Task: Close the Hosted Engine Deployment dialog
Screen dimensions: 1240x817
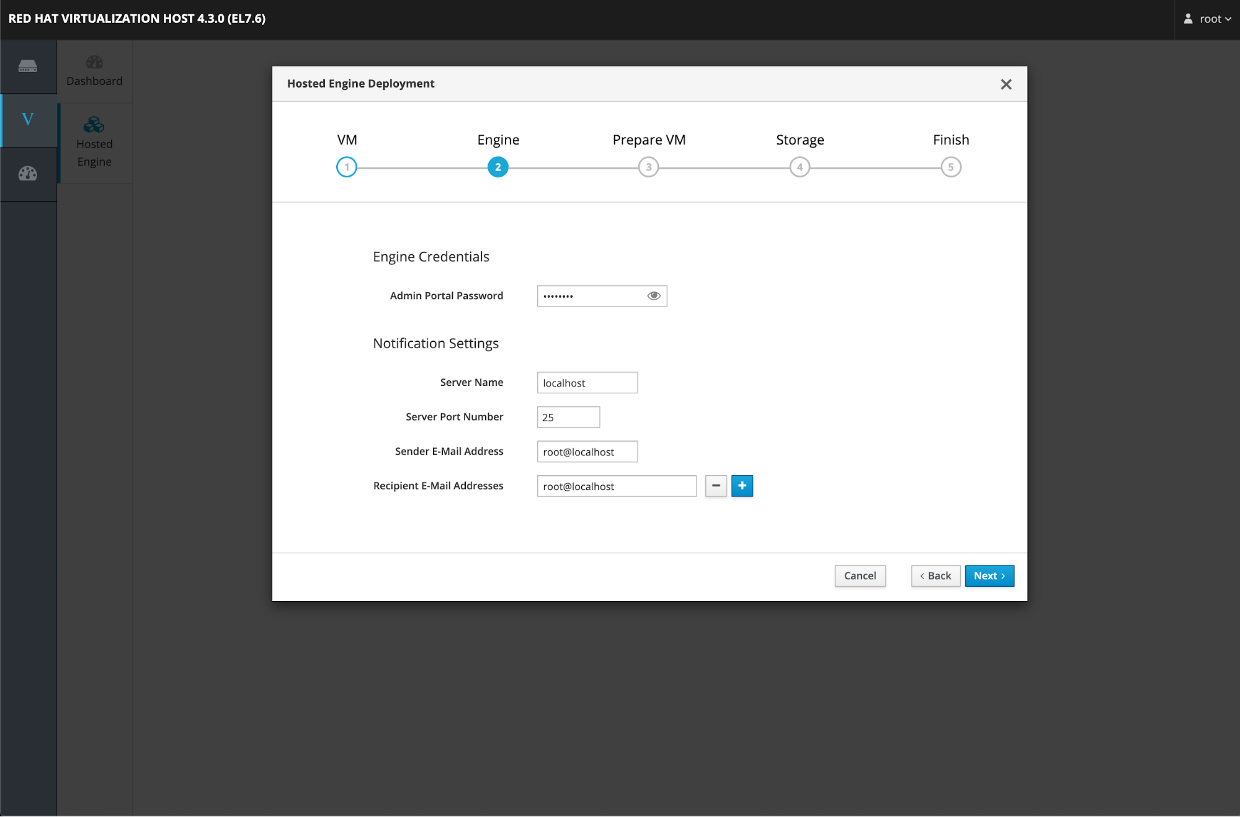Action: pos(1006,84)
